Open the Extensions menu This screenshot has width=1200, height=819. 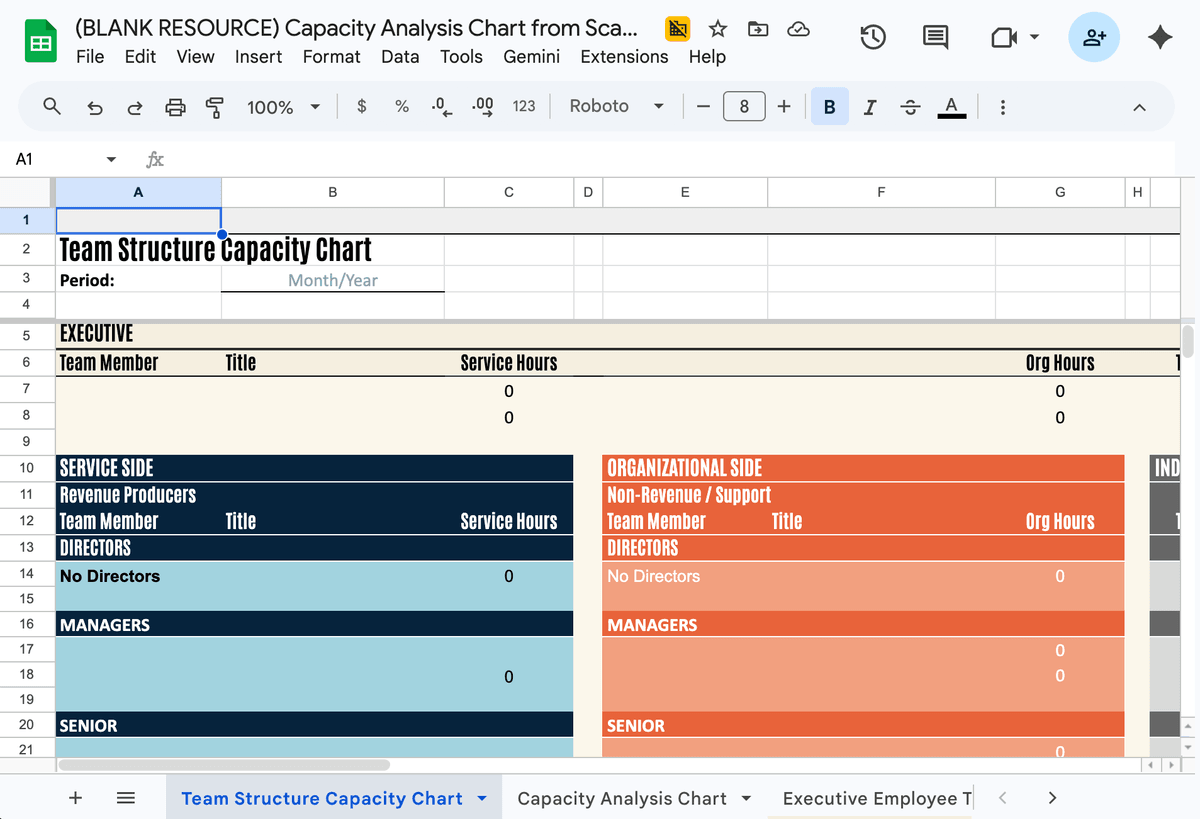624,57
